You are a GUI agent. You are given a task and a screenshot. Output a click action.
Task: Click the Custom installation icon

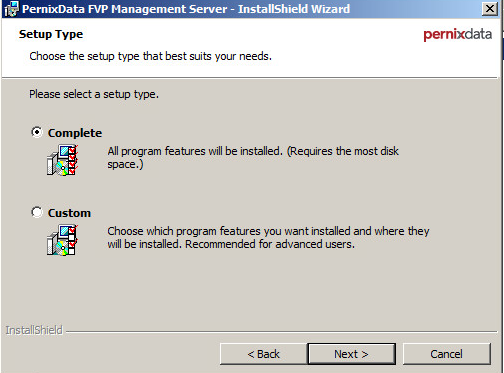coord(63,240)
